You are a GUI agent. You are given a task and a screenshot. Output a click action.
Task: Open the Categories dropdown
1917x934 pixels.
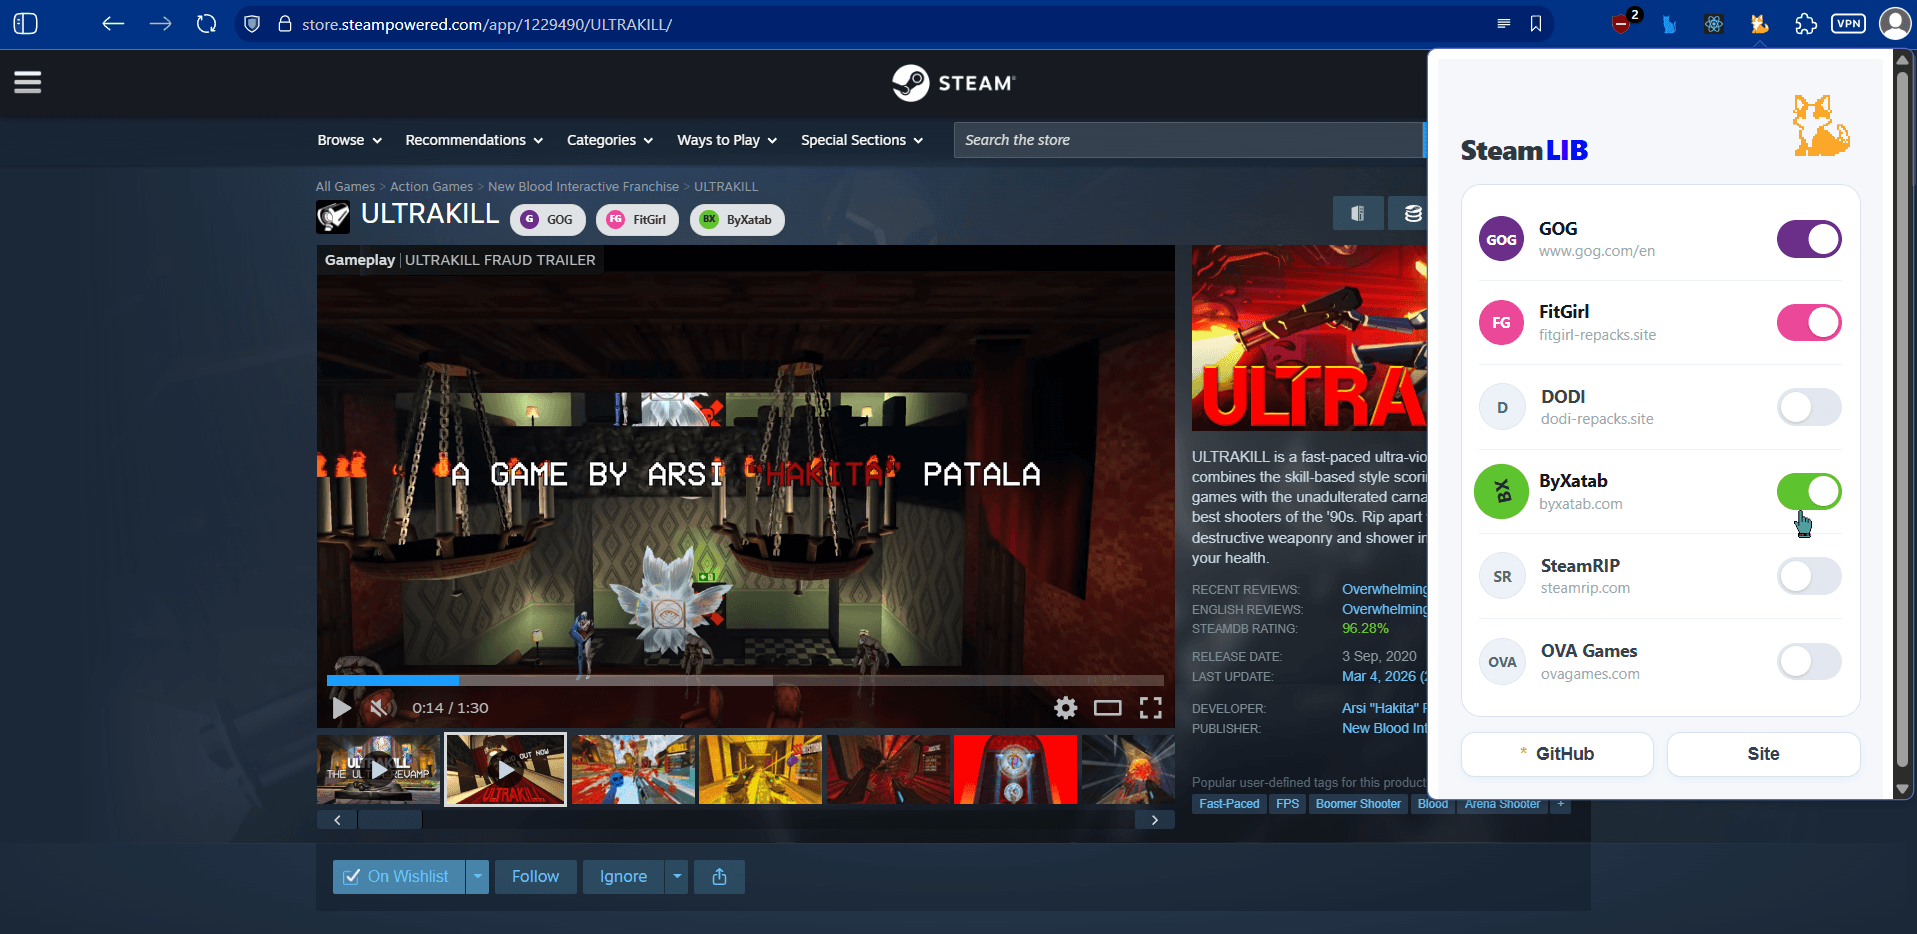[x=608, y=140]
